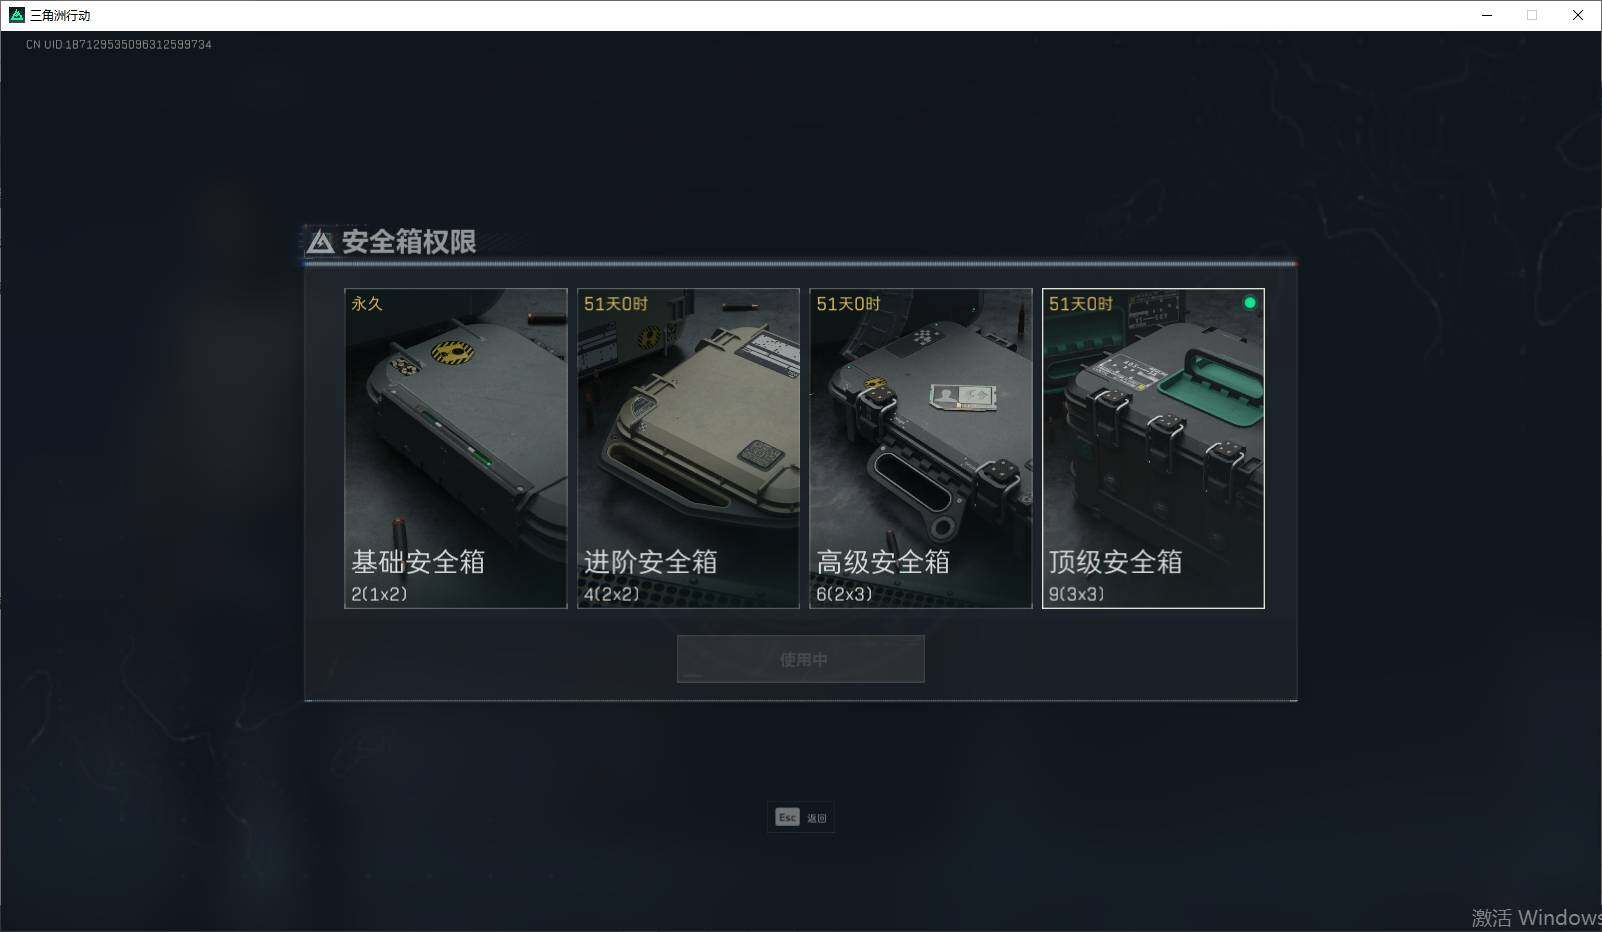
Task: Select the 高级安全箱 card
Action: pyautogui.click(x=921, y=448)
